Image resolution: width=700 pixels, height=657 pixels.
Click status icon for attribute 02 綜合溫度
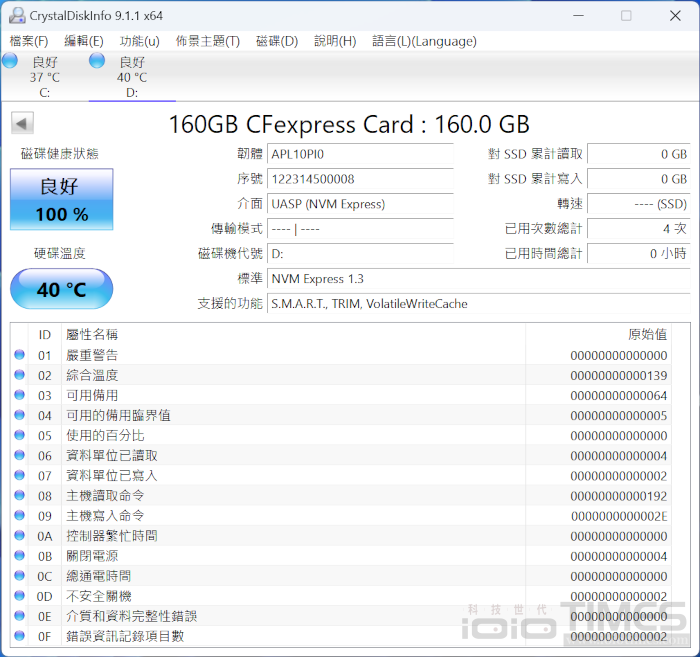[x=19, y=375]
